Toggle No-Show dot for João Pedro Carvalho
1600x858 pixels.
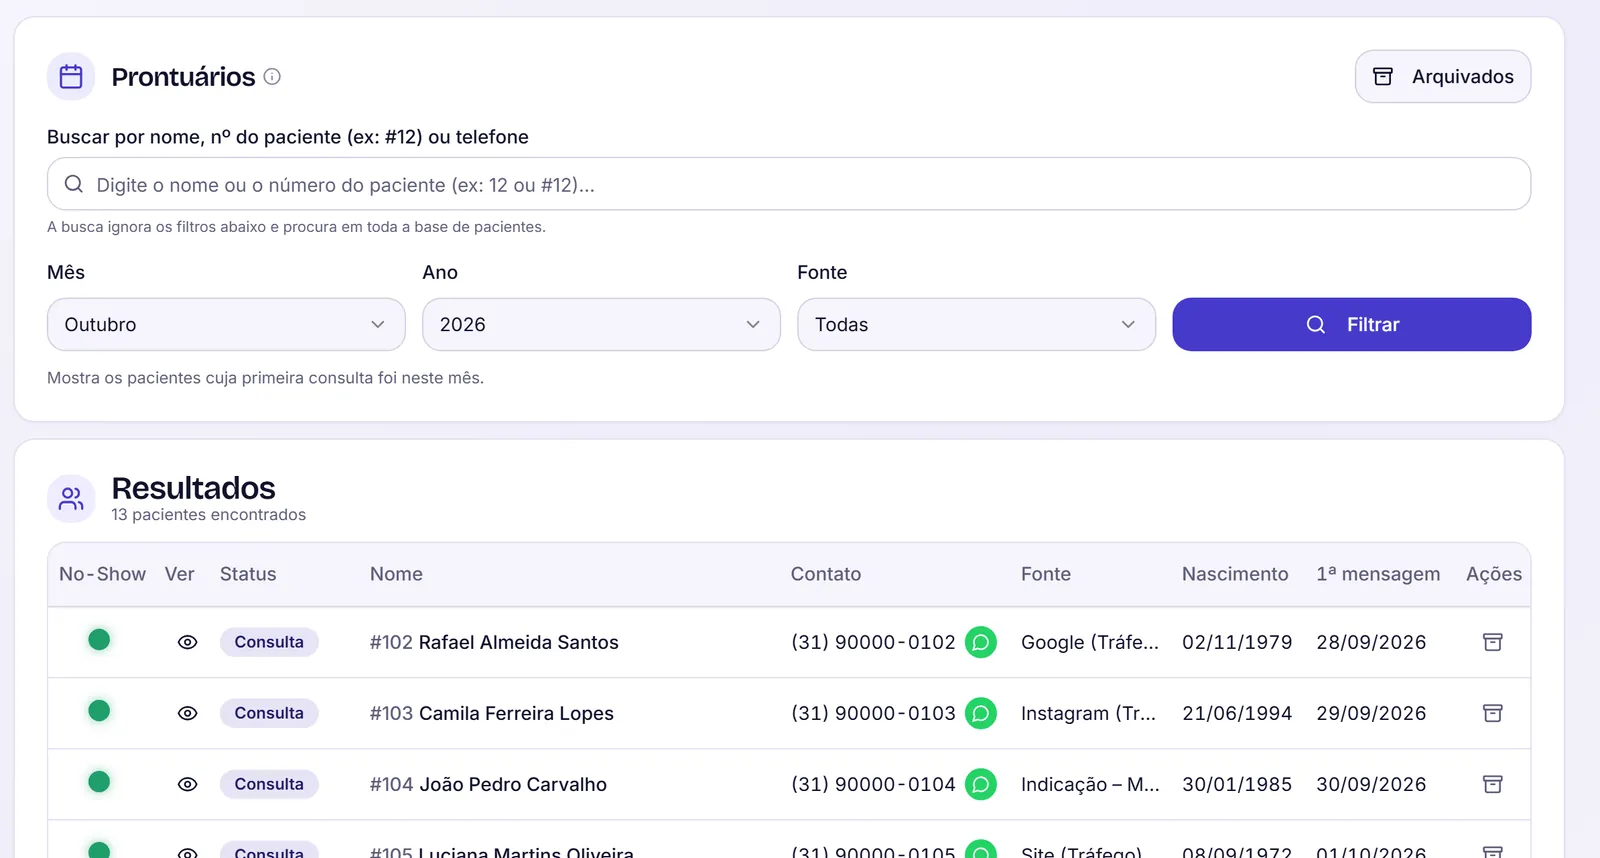(x=99, y=781)
